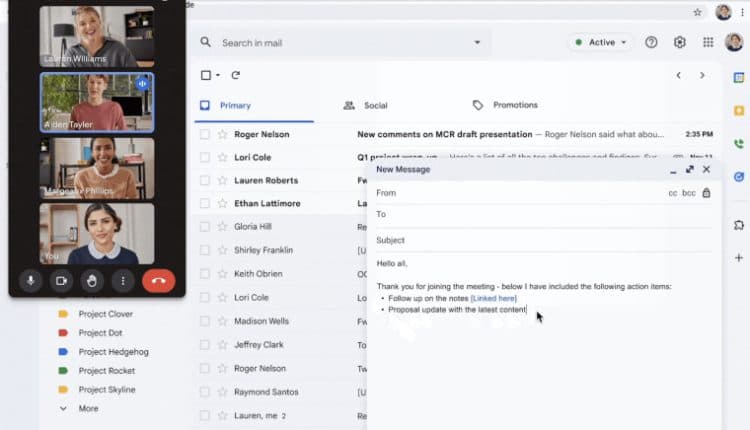
Task: Select Margaret Phillips video thumbnail
Action: click(97, 168)
